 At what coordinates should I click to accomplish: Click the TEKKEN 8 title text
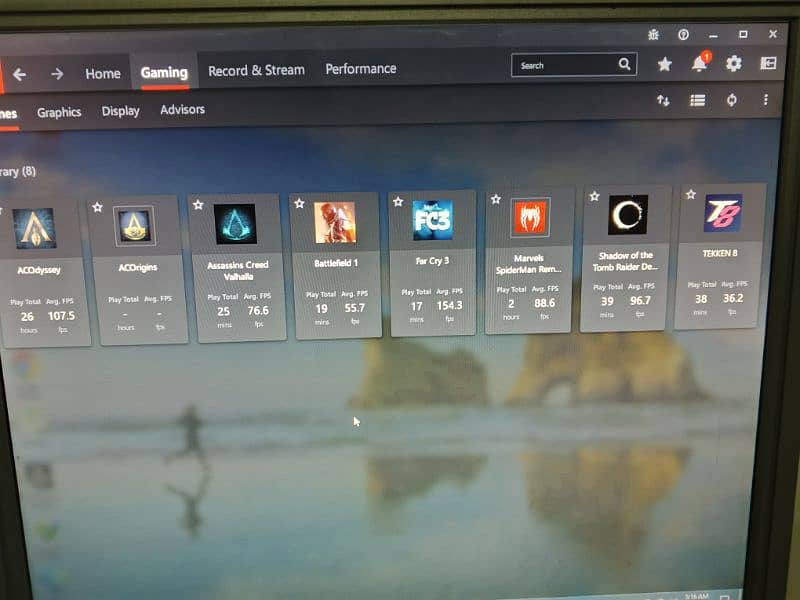(x=720, y=253)
